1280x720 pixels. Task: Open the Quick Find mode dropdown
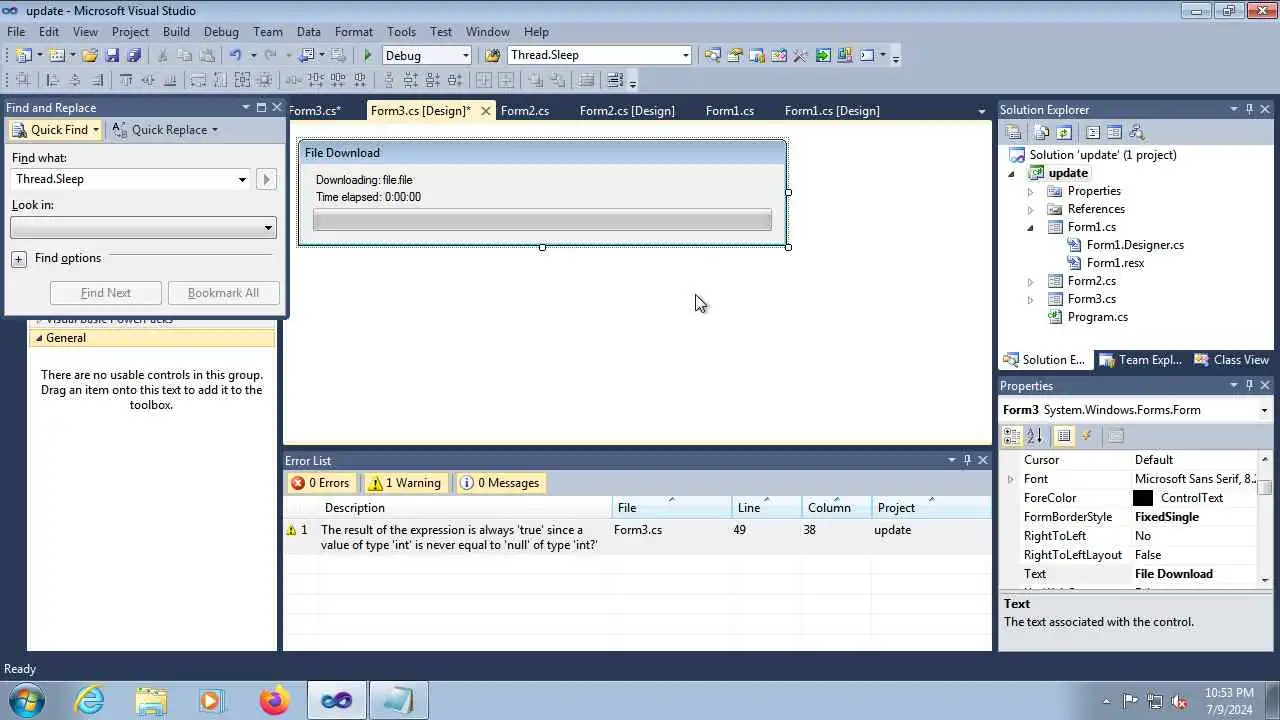click(96, 130)
